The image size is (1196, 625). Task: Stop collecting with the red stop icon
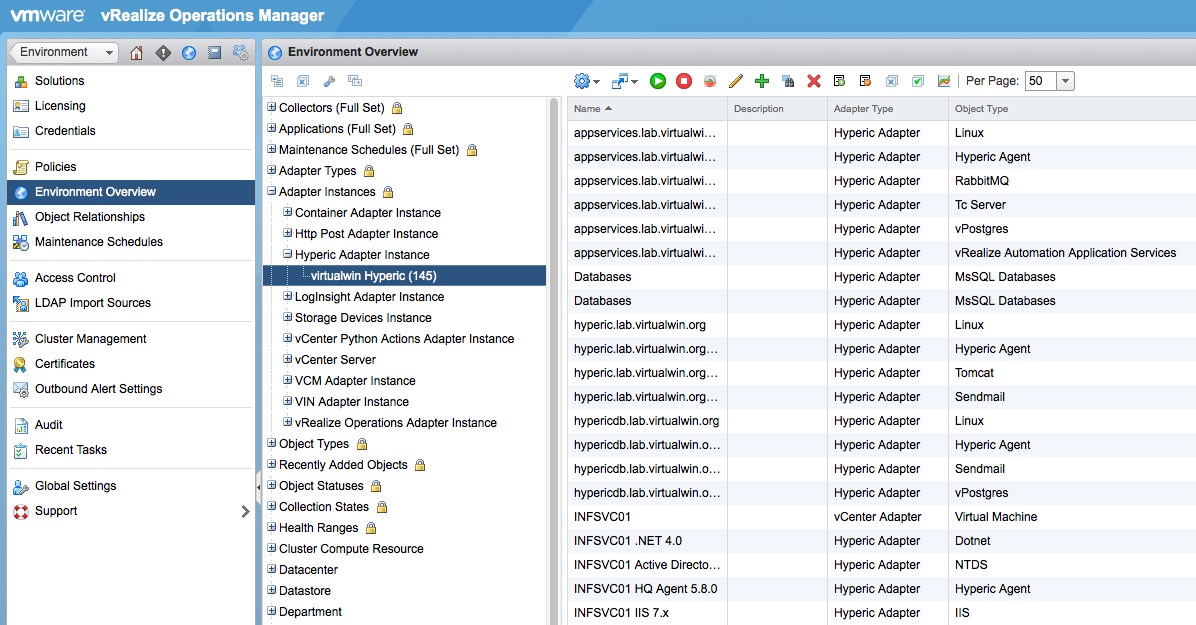click(x=683, y=81)
